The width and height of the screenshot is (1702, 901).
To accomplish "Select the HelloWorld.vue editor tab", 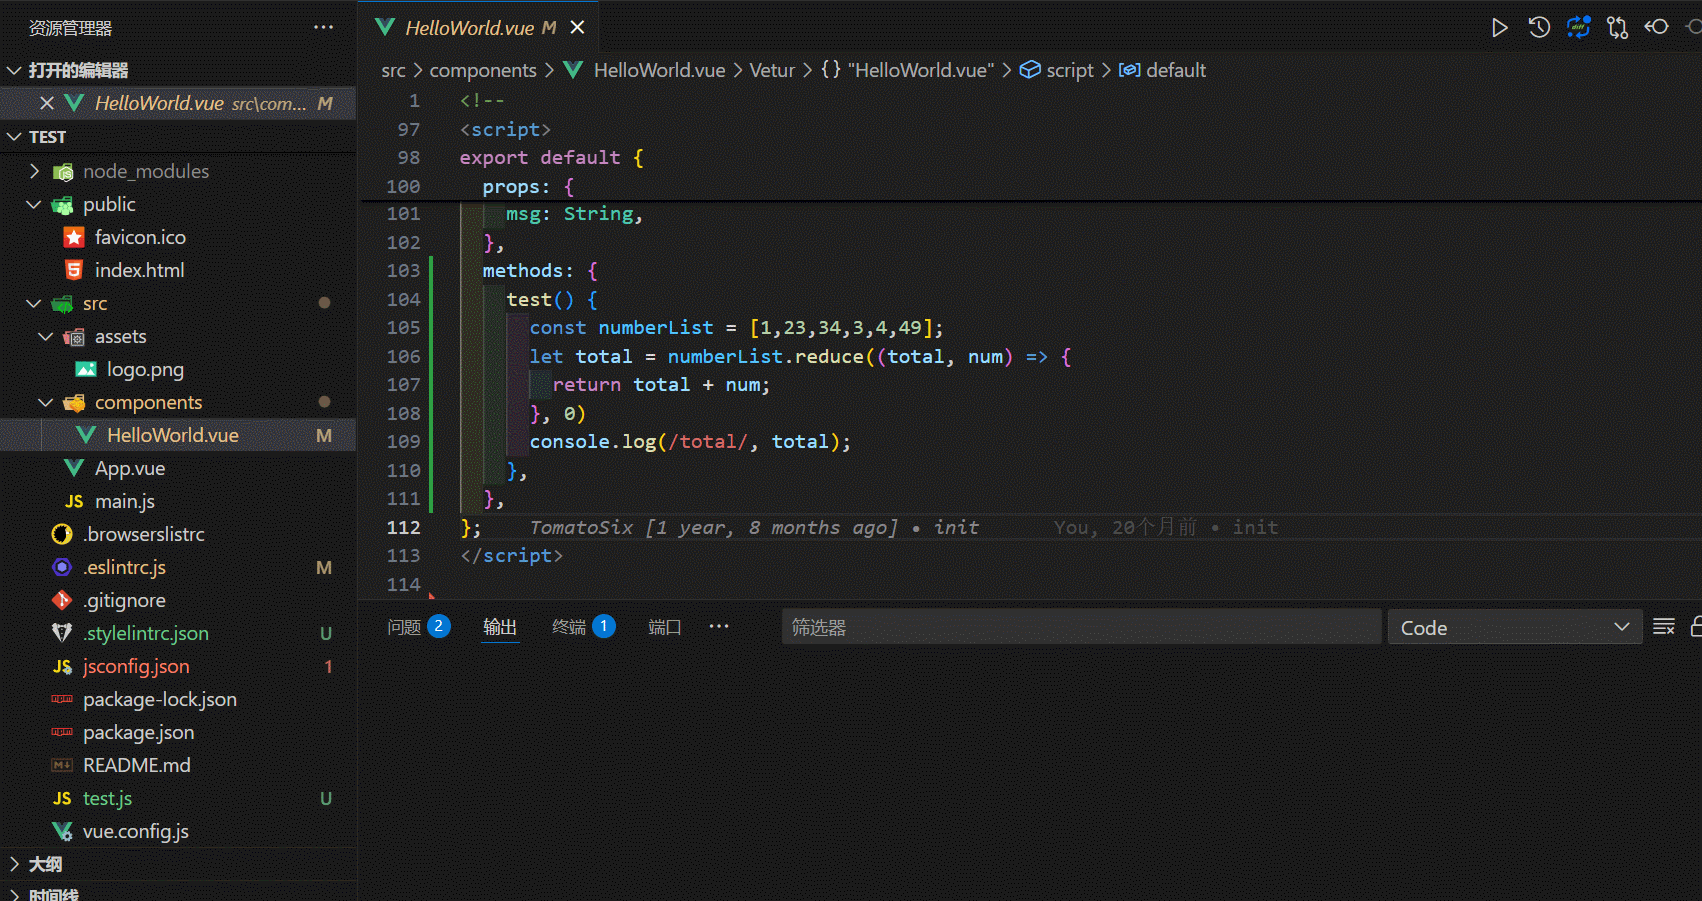I will point(480,28).
